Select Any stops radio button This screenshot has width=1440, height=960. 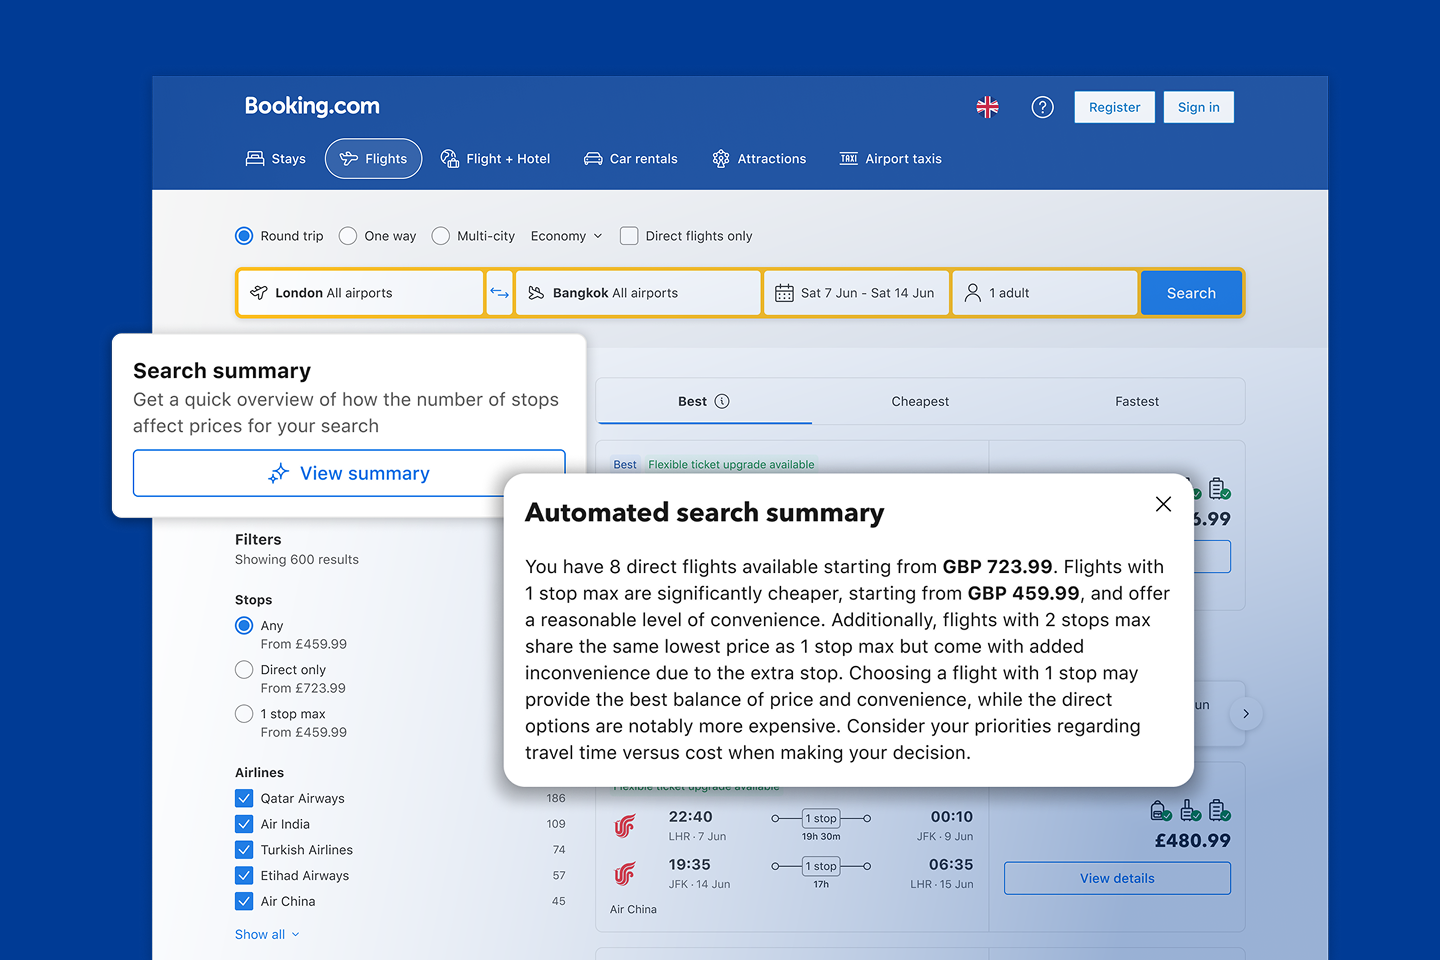pos(244,626)
